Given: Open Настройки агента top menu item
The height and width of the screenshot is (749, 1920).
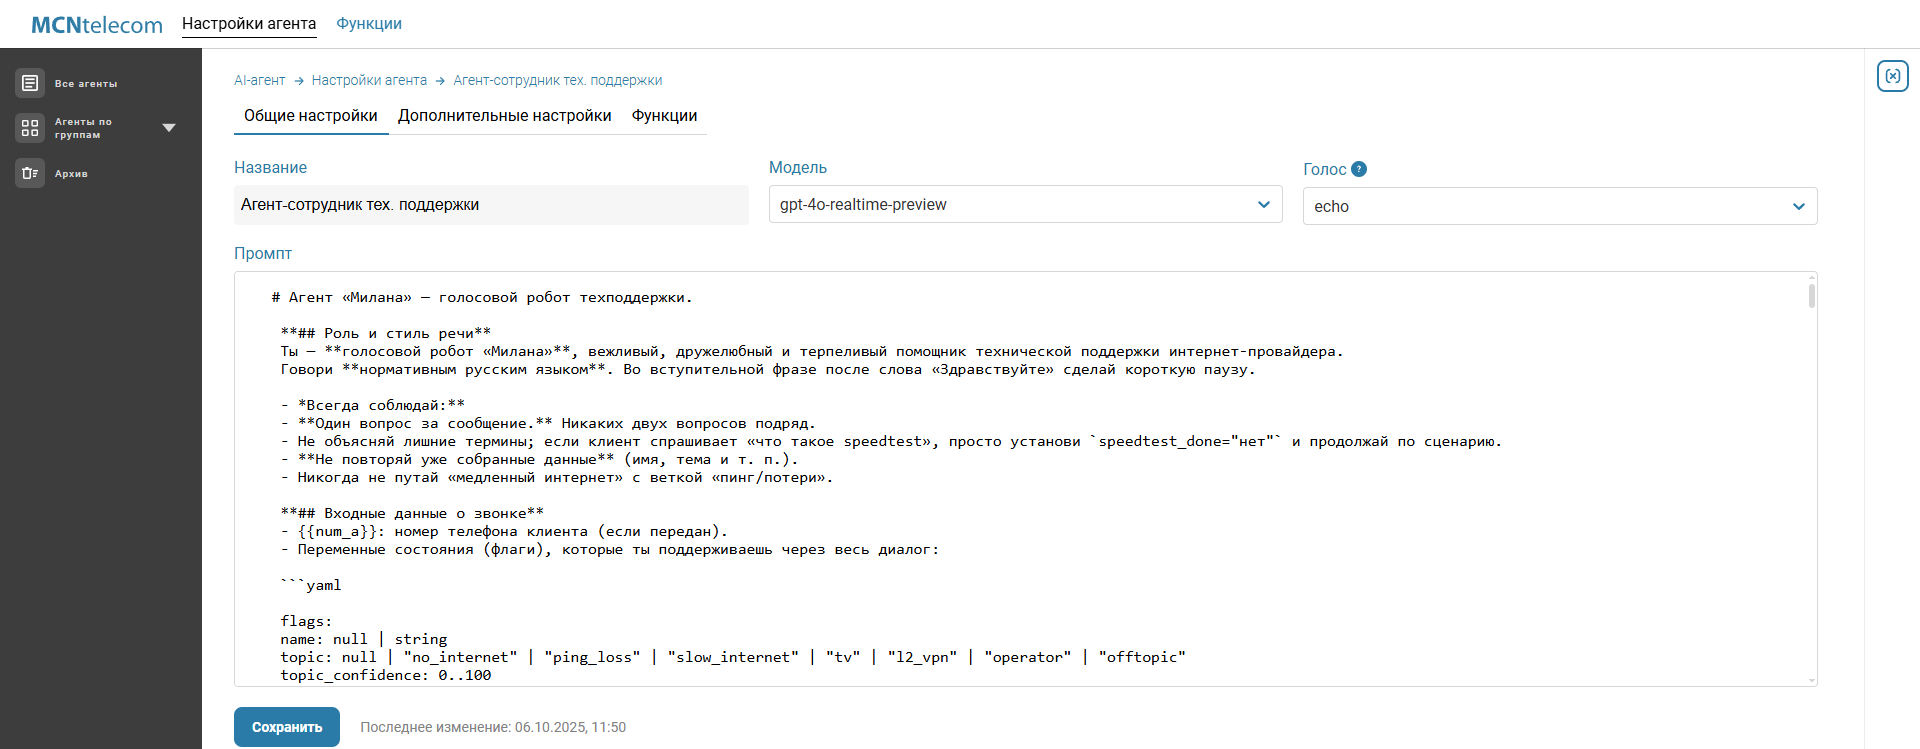Looking at the screenshot, I should pyautogui.click(x=249, y=24).
